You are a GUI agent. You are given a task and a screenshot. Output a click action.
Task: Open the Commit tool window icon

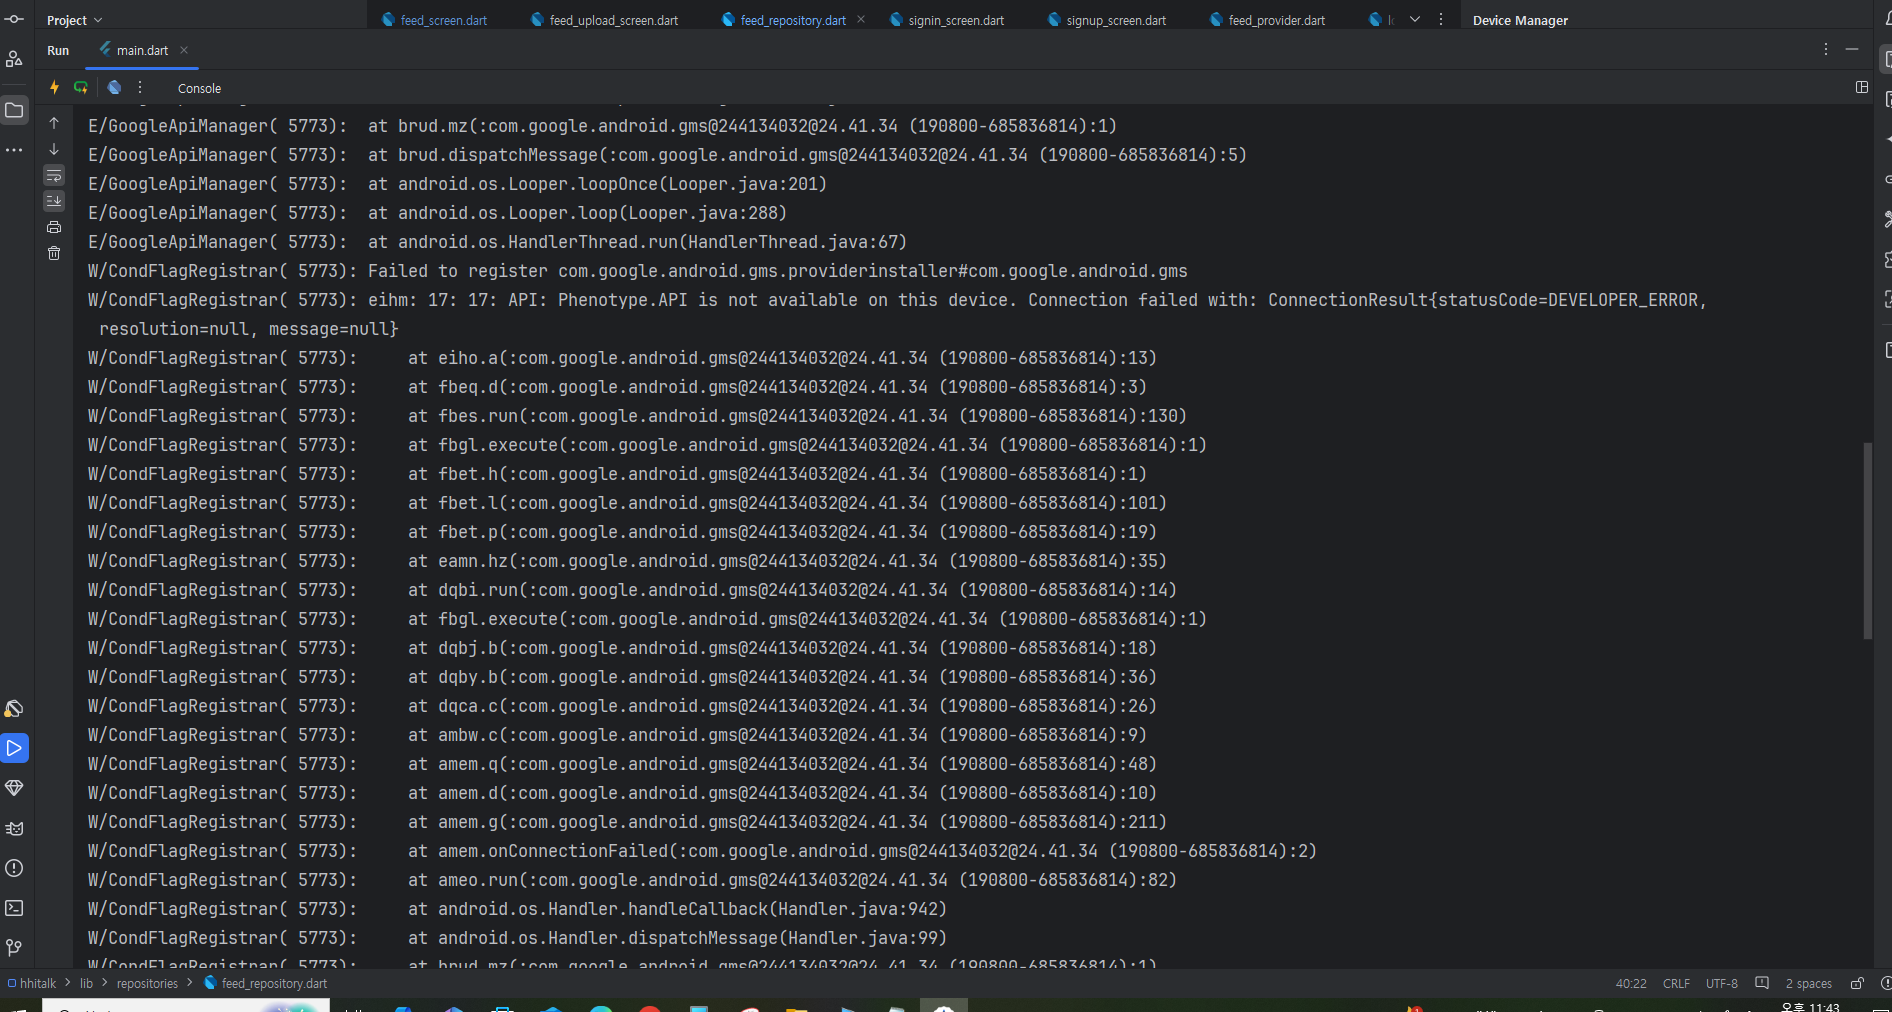point(14,19)
